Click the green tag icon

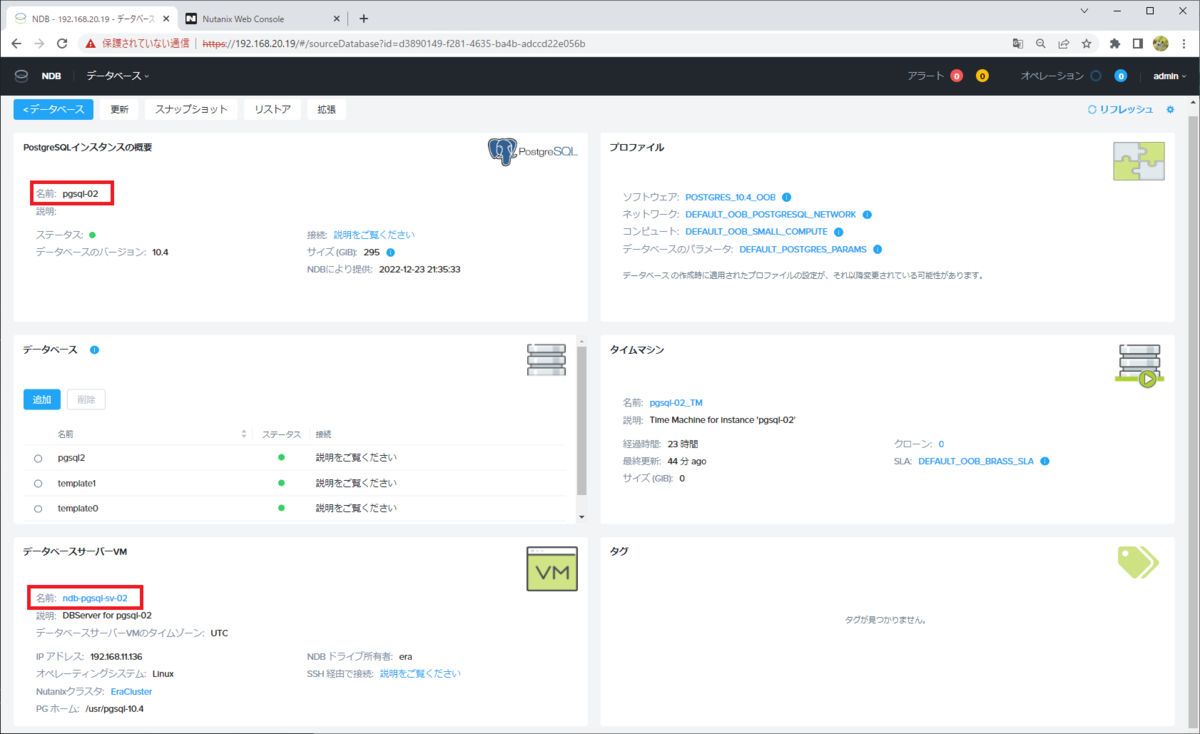click(x=1138, y=562)
